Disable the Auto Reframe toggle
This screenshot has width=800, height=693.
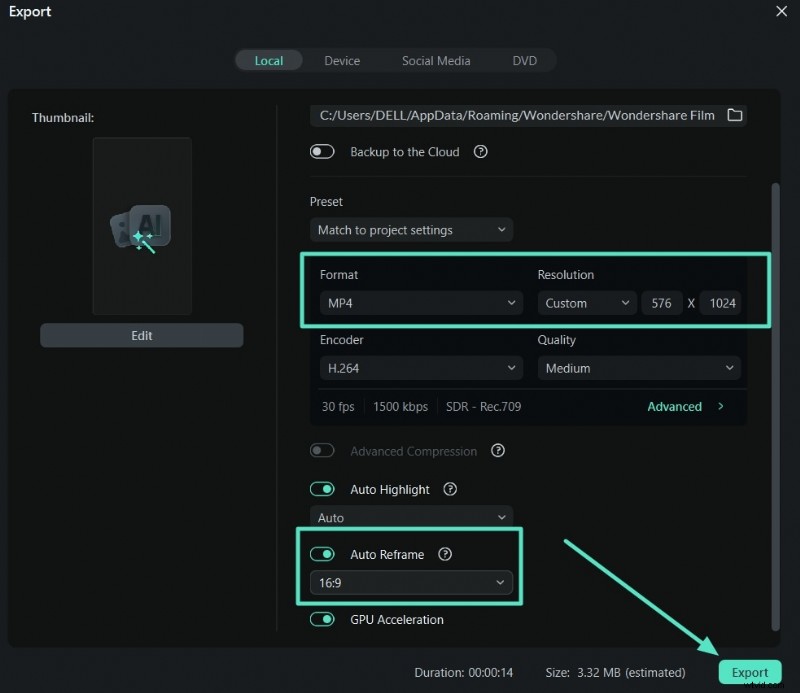pos(322,554)
